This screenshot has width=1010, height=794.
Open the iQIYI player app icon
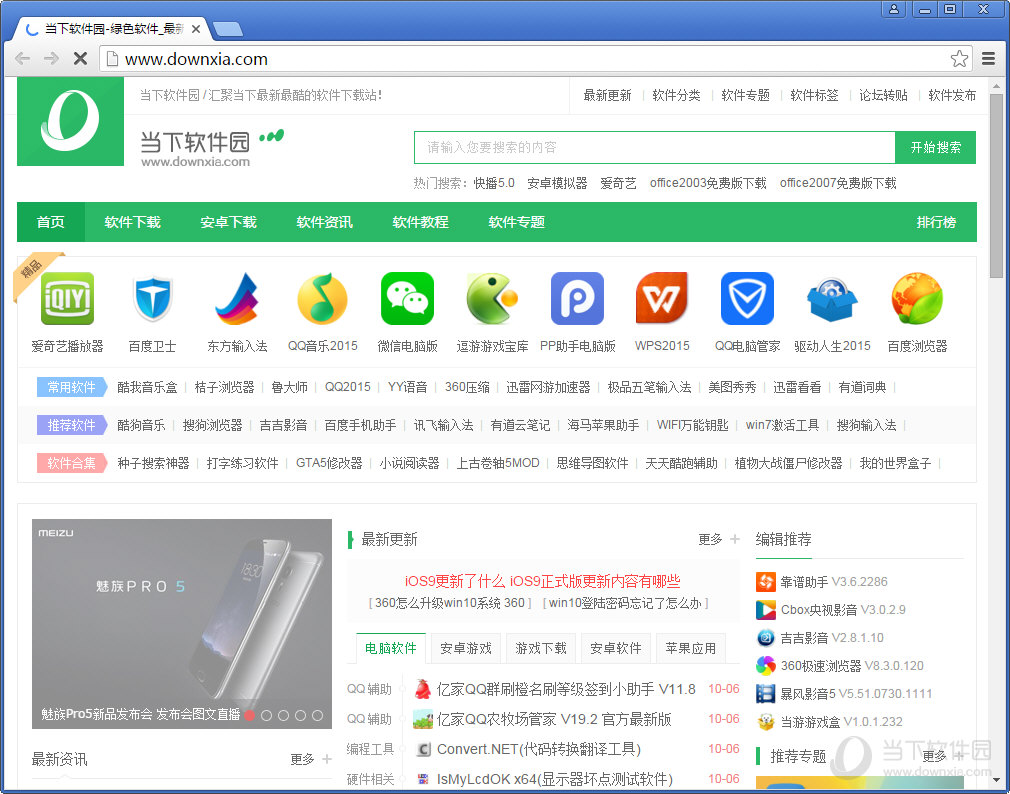[x=68, y=299]
